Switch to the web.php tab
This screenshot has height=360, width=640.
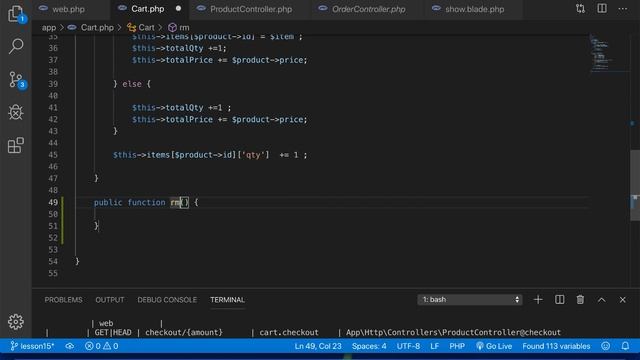(68, 9)
